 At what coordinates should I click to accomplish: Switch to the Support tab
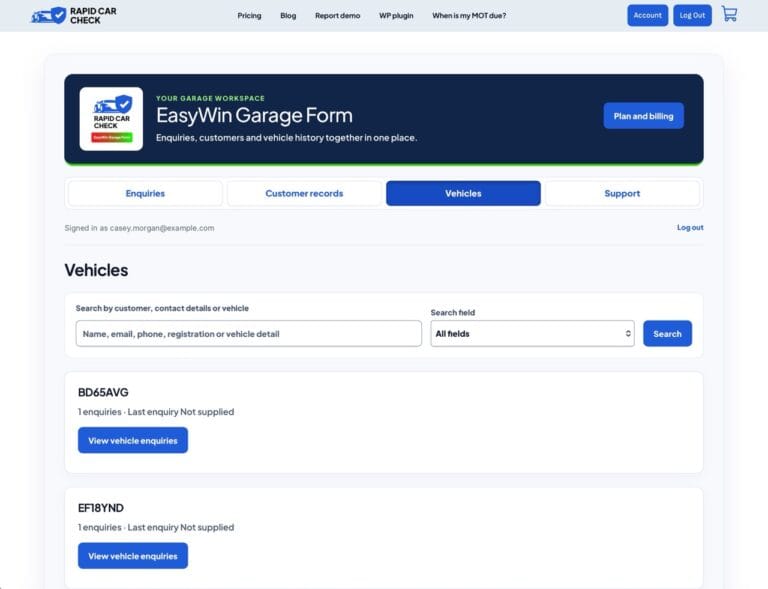click(x=622, y=193)
